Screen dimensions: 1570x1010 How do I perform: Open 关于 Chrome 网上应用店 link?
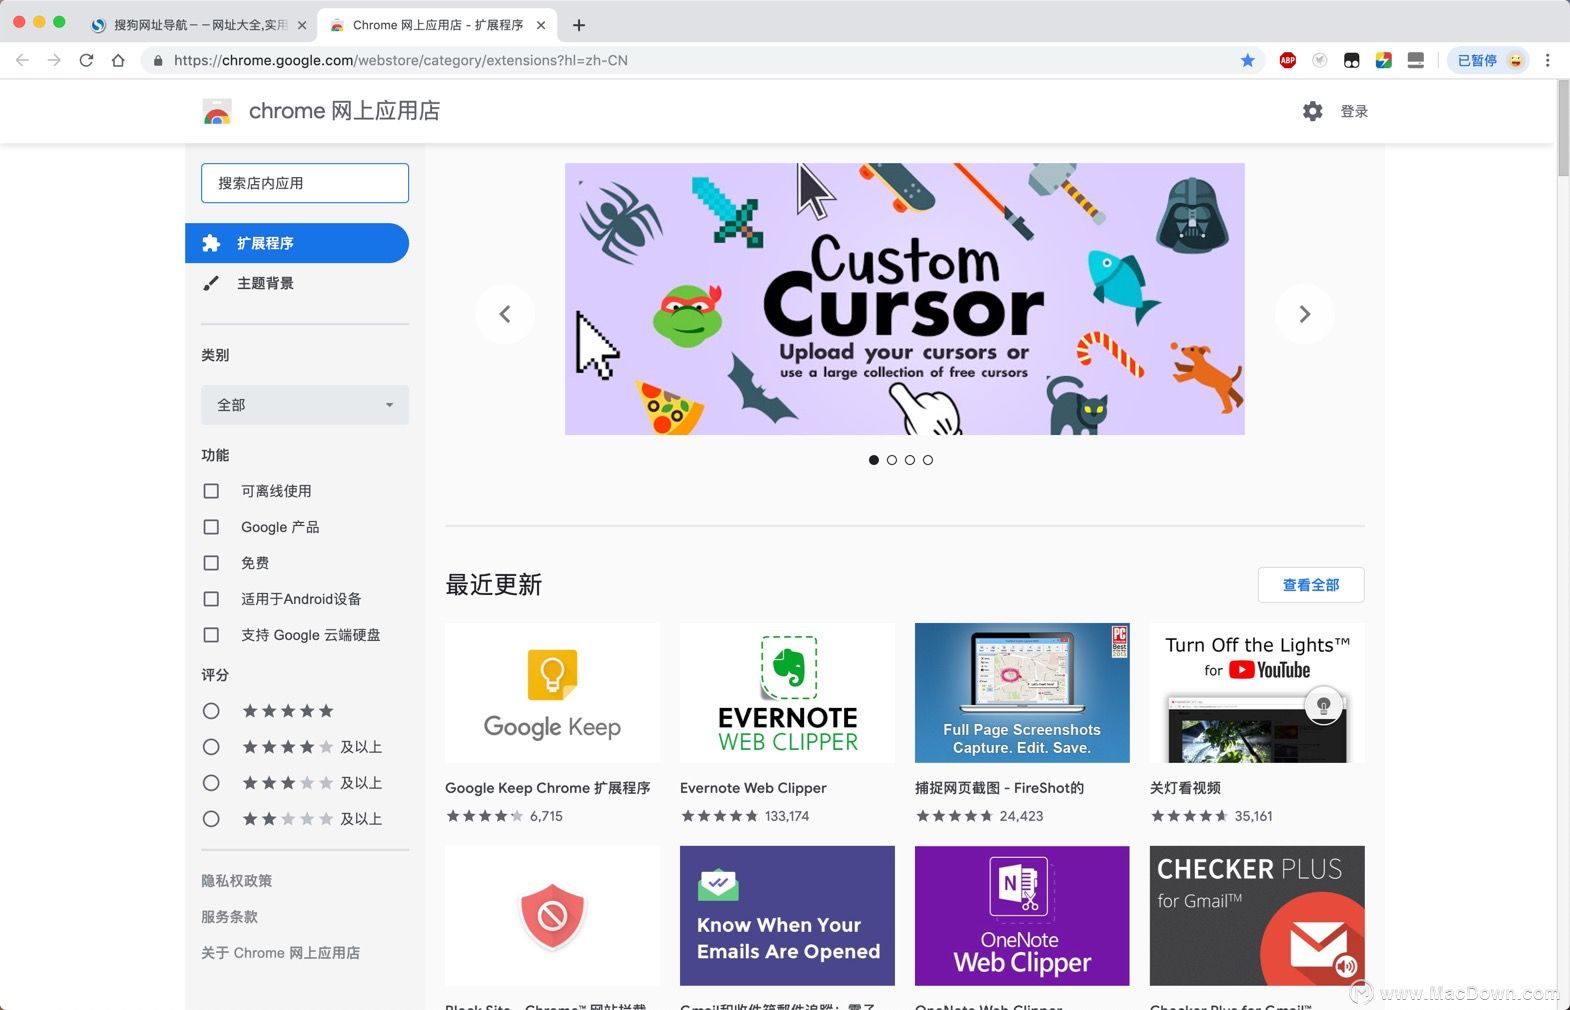(x=281, y=953)
